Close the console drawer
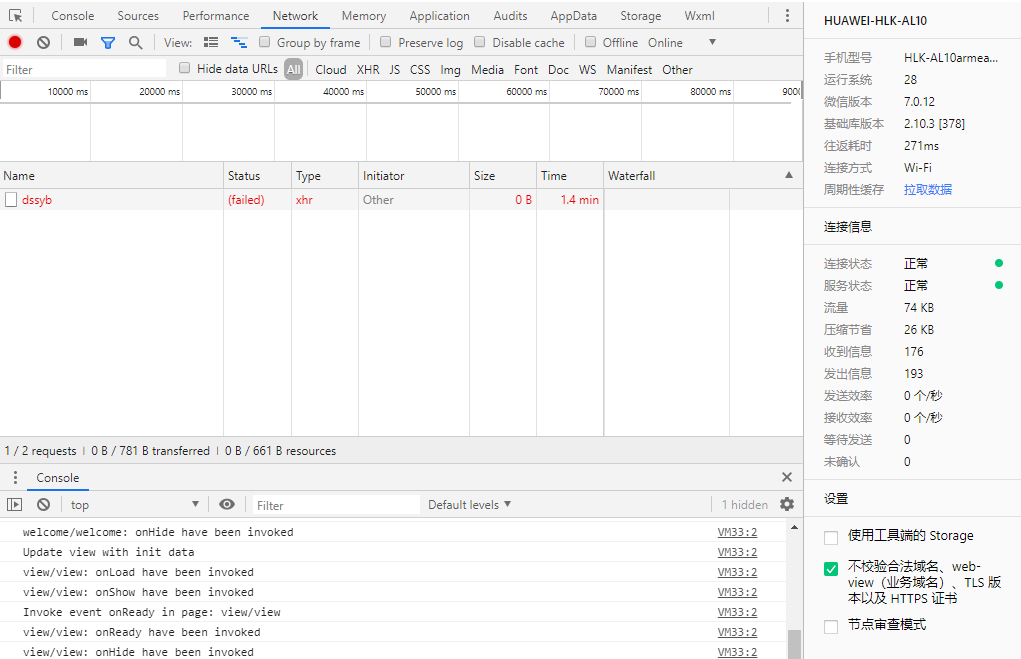 click(787, 477)
